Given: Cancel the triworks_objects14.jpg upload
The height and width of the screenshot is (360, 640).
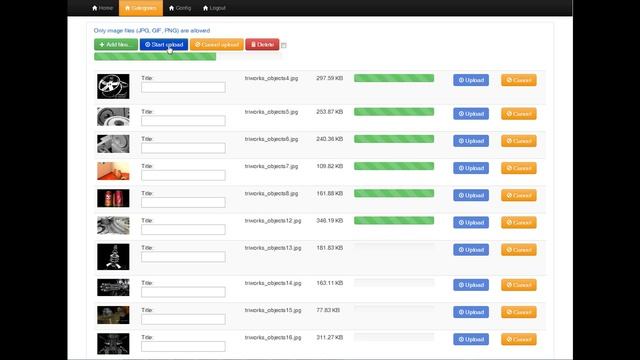Looking at the screenshot, I should tap(519, 285).
